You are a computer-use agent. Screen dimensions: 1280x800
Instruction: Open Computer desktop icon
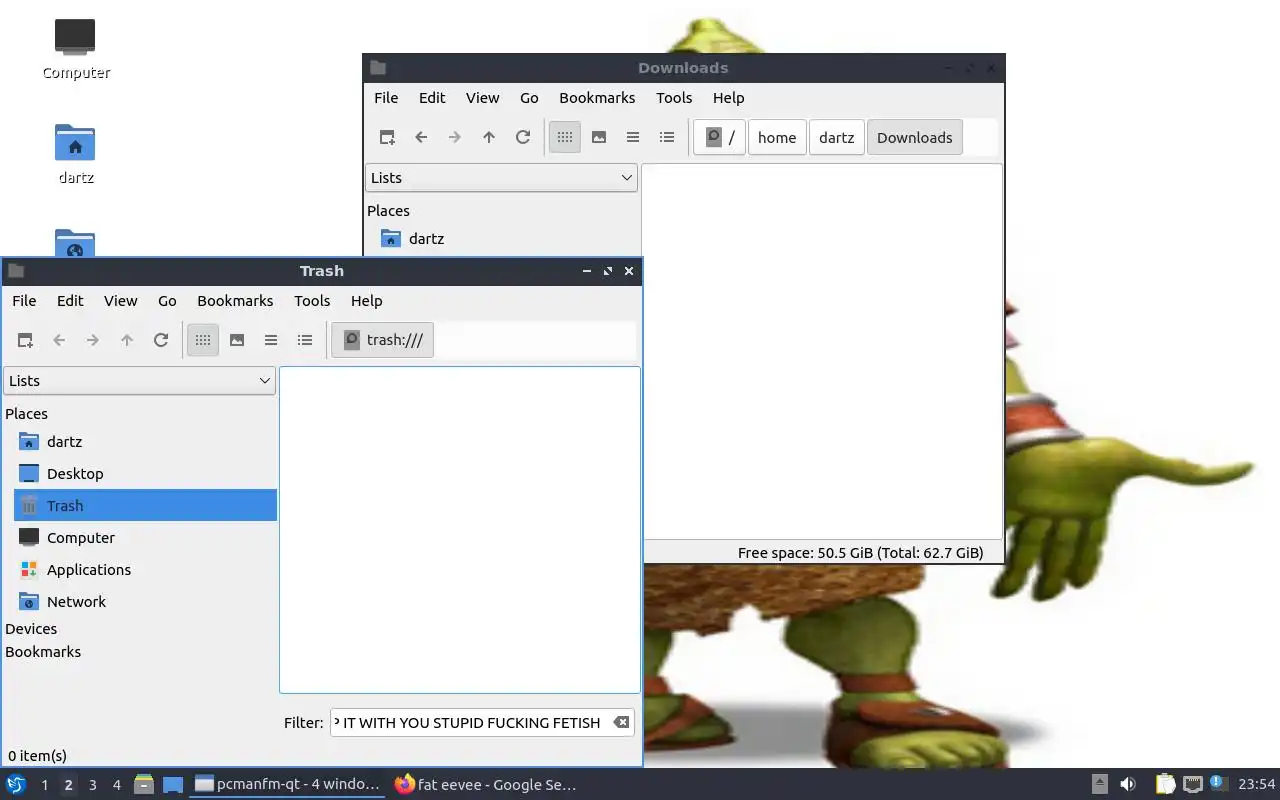pos(76,48)
